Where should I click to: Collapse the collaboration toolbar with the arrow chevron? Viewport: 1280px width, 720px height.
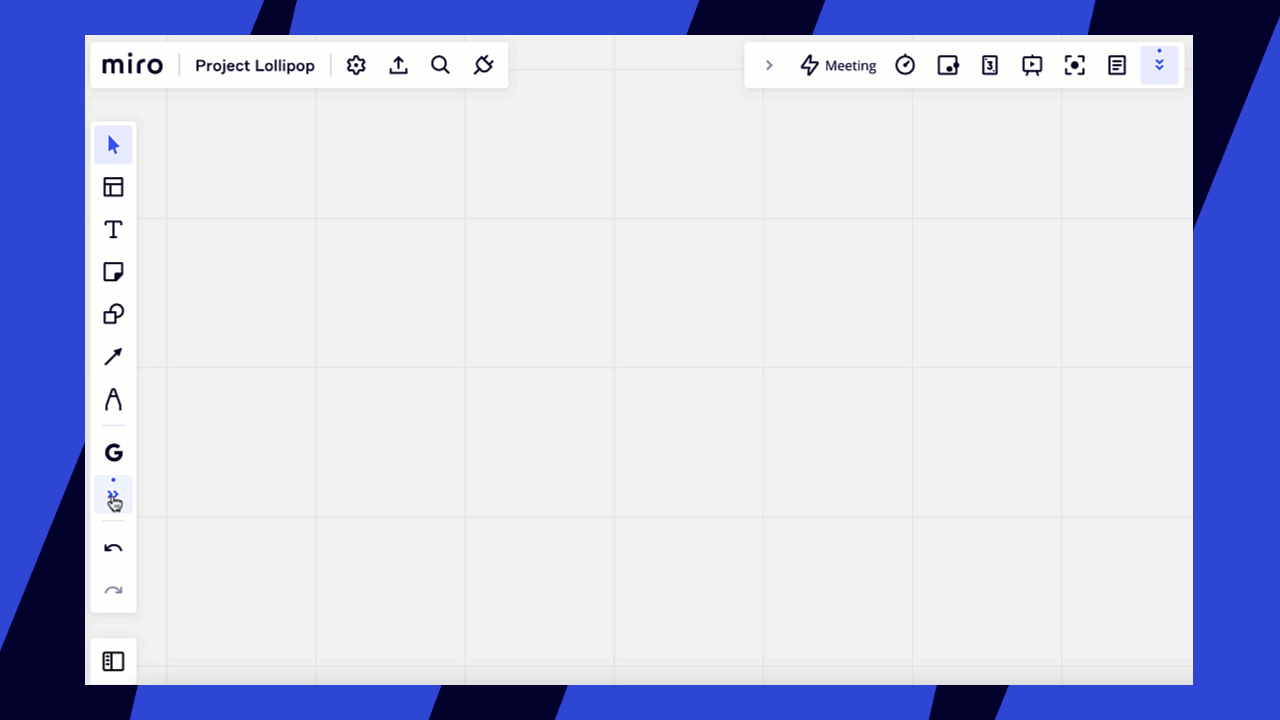(769, 65)
